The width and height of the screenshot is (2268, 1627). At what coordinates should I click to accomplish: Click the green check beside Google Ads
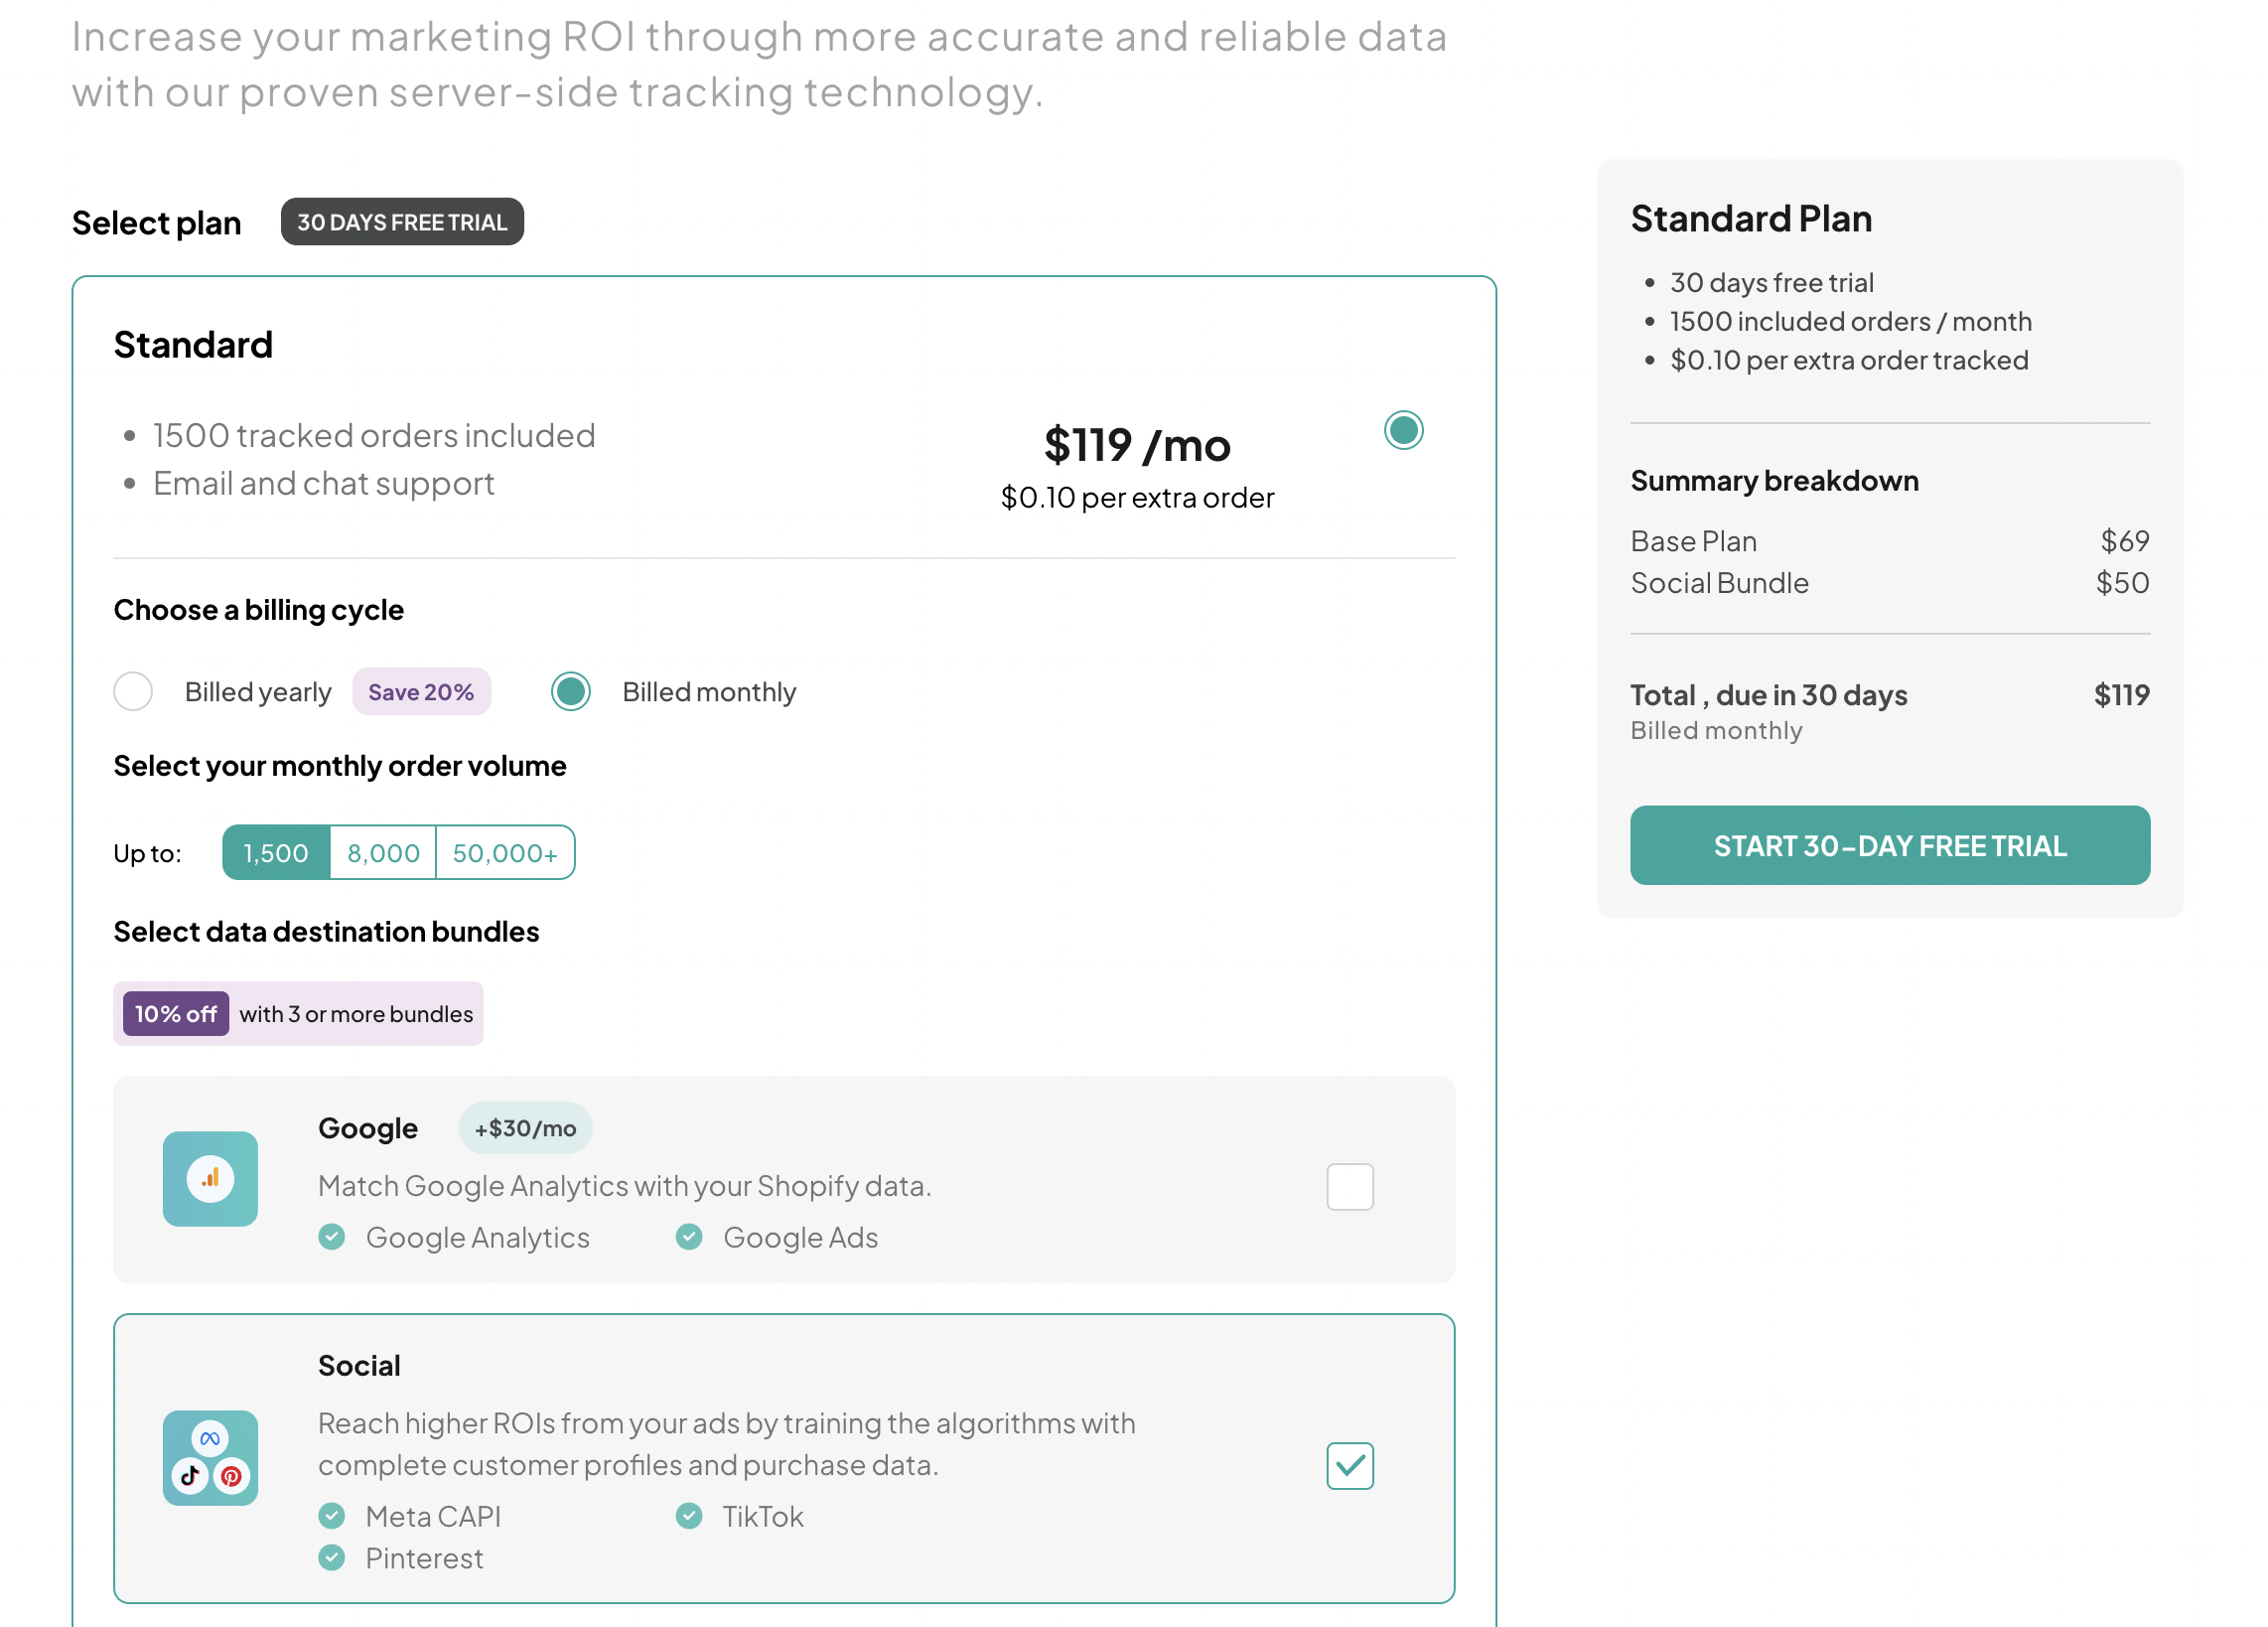(x=689, y=1237)
